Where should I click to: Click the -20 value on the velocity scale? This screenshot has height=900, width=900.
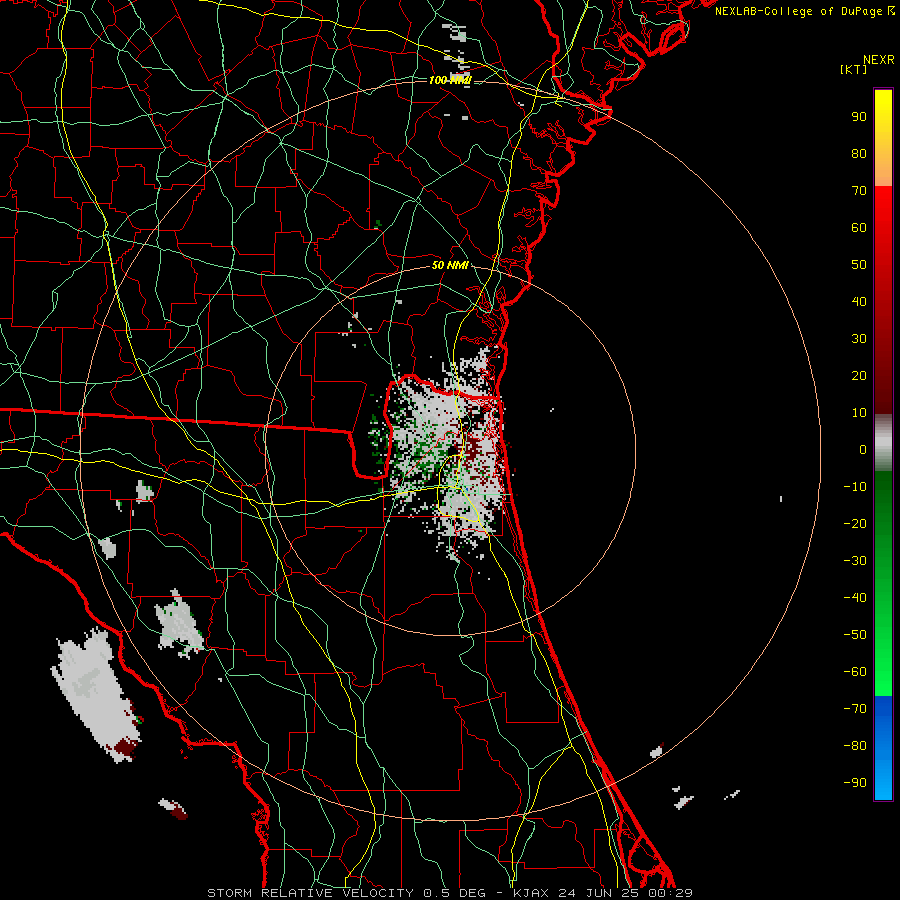(855, 524)
